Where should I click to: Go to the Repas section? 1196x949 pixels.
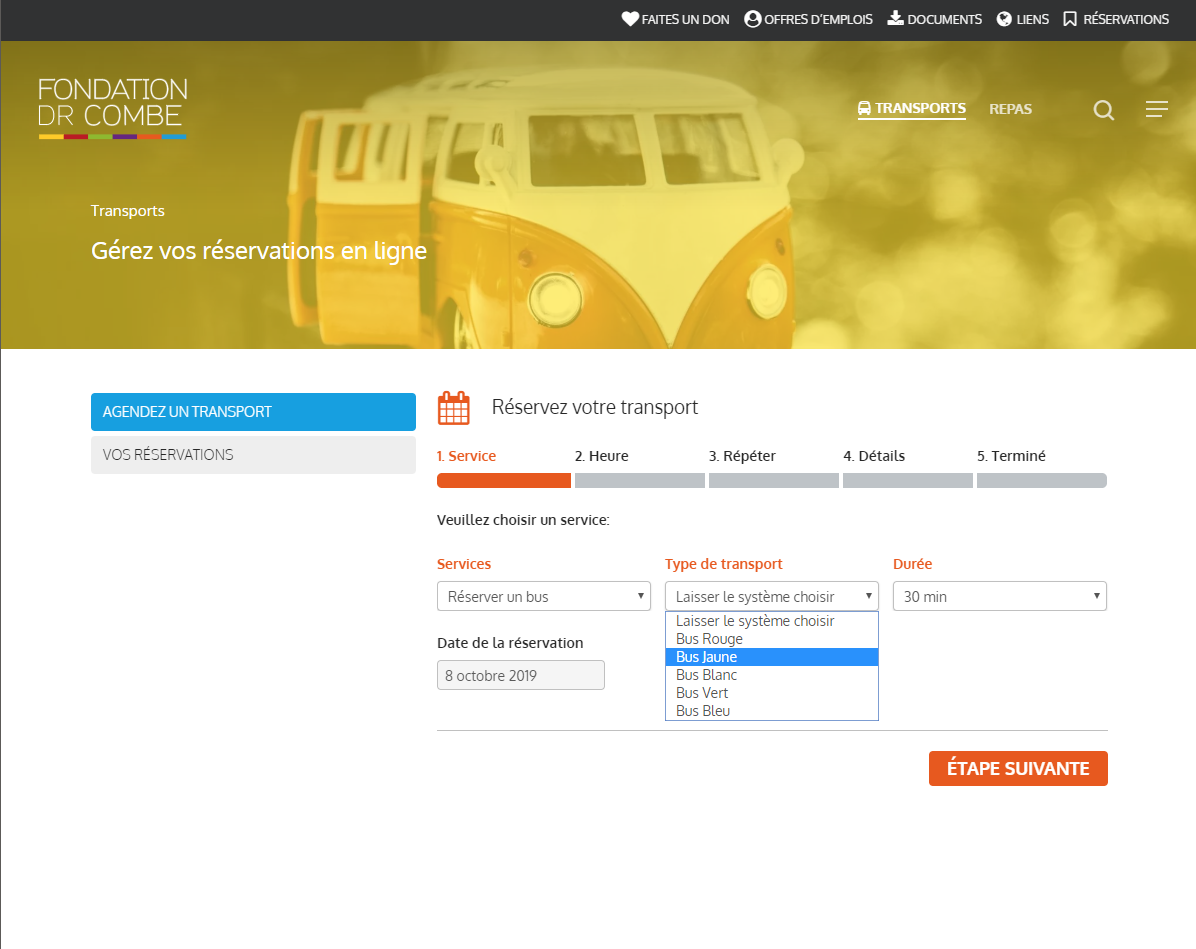(x=1011, y=109)
